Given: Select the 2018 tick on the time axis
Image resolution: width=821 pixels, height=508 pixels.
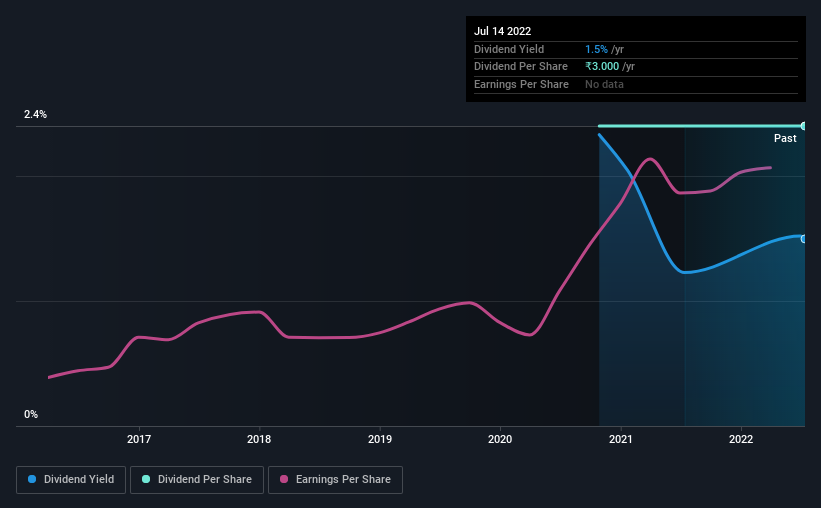Looking at the screenshot, I should (x=259, y=439).
